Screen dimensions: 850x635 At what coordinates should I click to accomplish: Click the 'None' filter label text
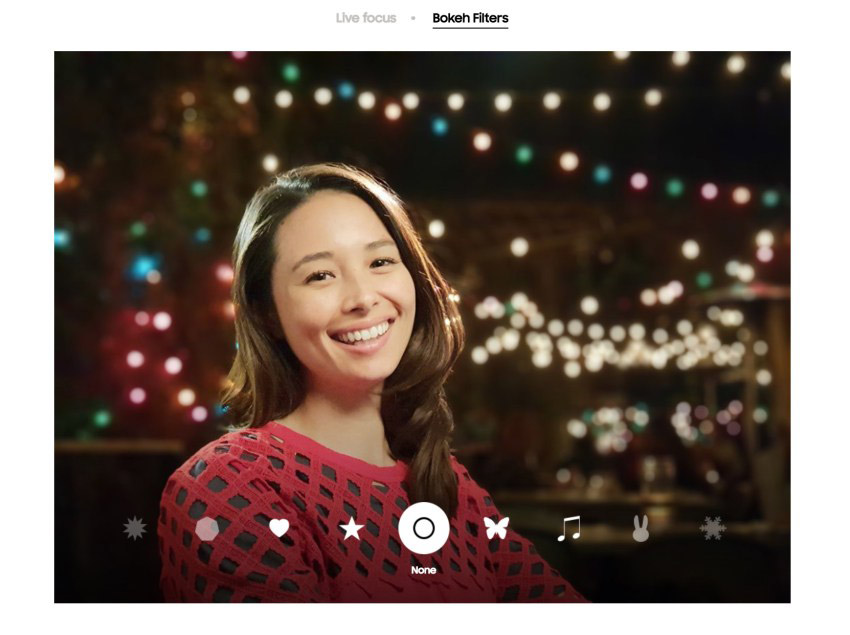[x=423, y=570]
